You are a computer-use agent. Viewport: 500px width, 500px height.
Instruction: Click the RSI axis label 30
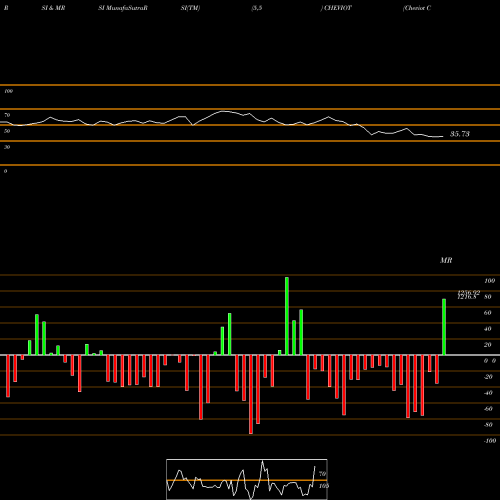(x=7, y=147)
